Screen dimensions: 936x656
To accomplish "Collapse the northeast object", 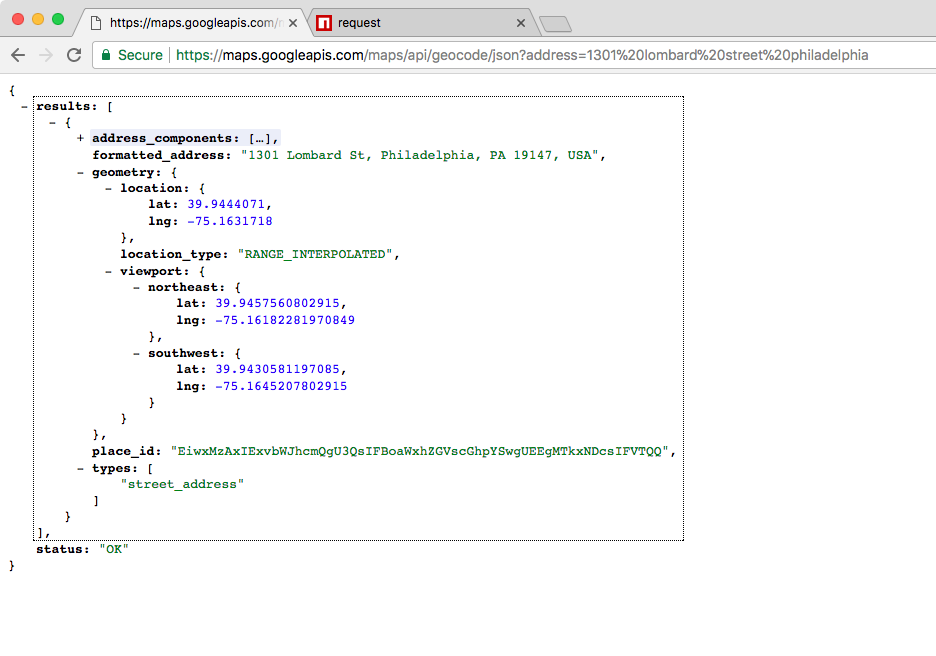I will (x=136, y=287).
